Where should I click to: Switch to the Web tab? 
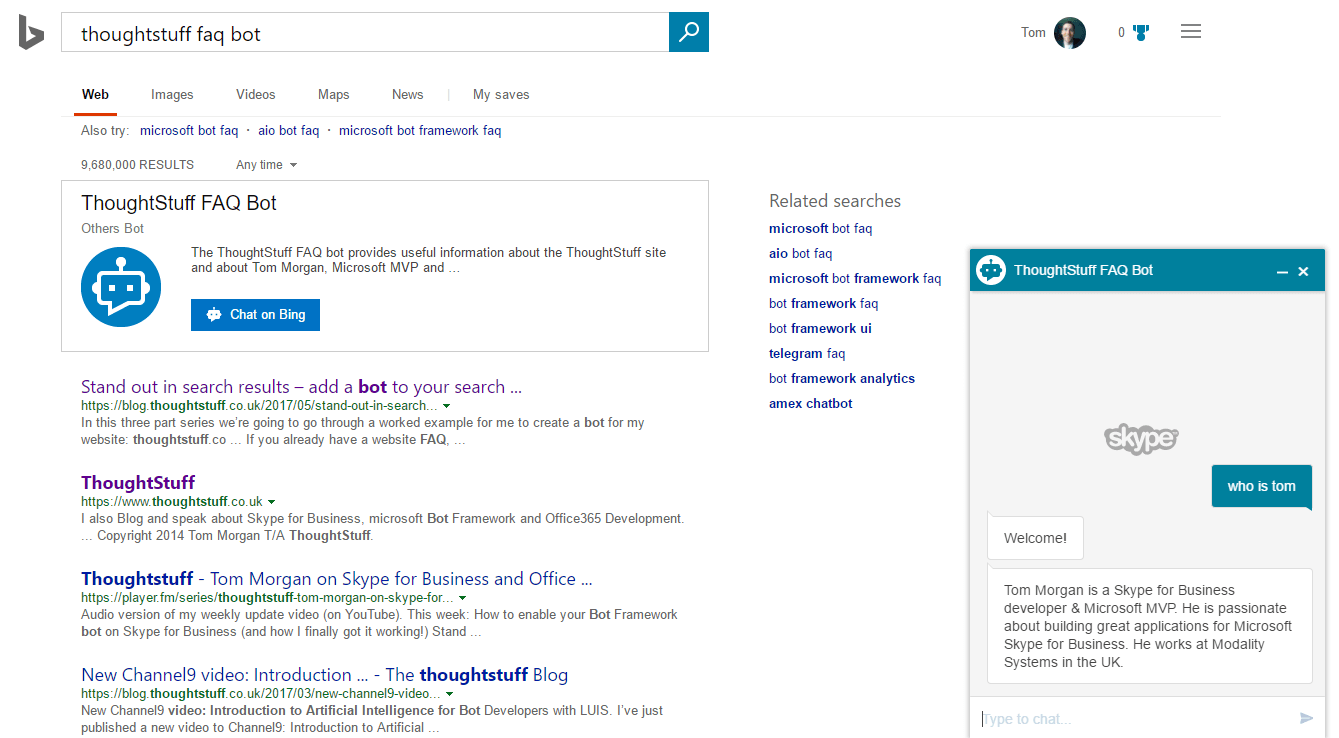point(95,95)
